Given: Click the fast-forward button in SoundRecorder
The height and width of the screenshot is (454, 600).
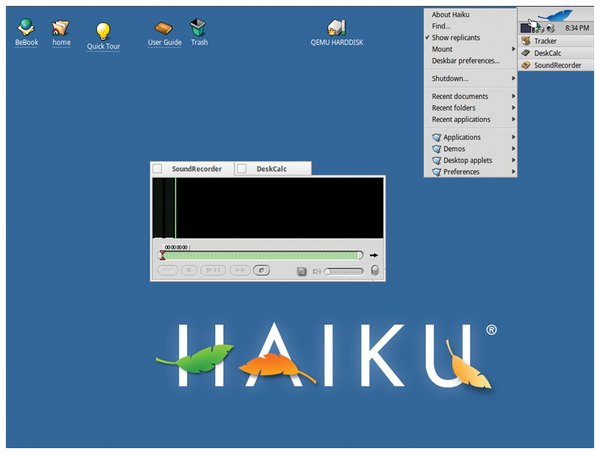Looking at the screenshot, I should point(240,270).
